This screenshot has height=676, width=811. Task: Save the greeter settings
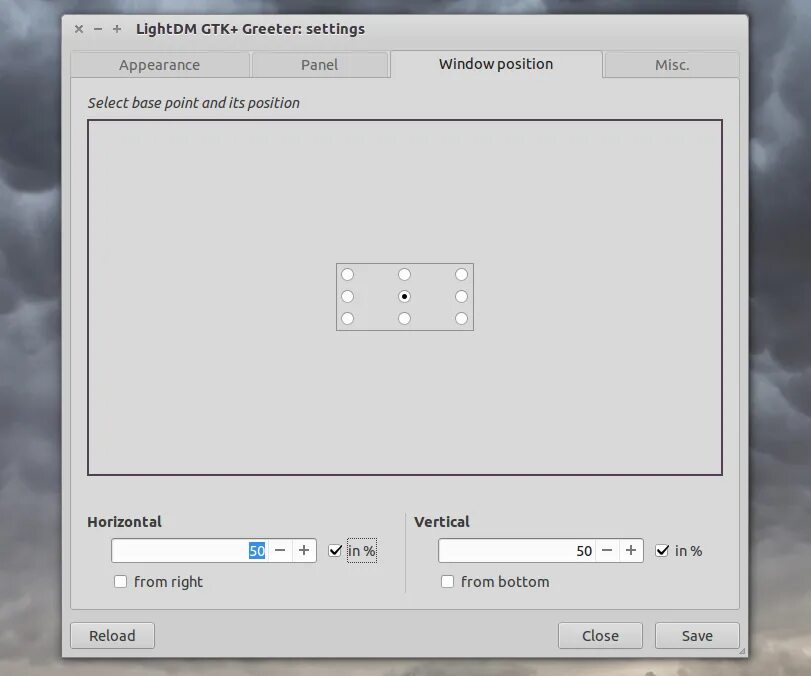(x=697, y=636)
